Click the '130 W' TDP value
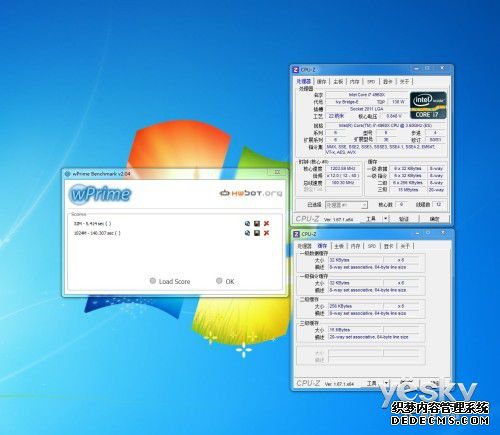500x435 pixels. [398, 102]
